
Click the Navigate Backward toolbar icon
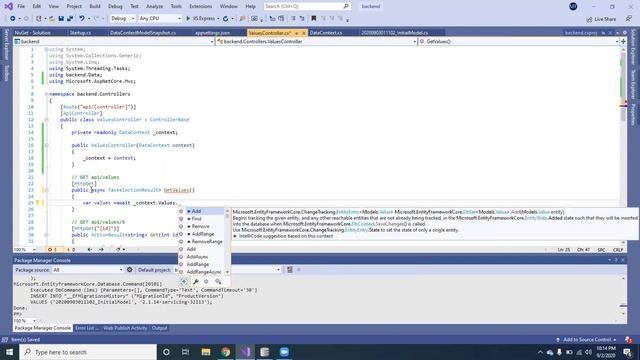(13, 19)
